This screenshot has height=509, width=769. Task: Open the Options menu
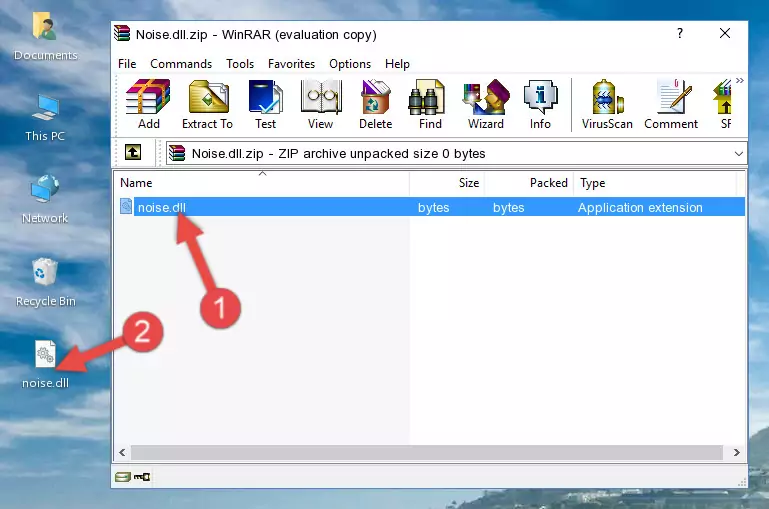tap(350, 64)
